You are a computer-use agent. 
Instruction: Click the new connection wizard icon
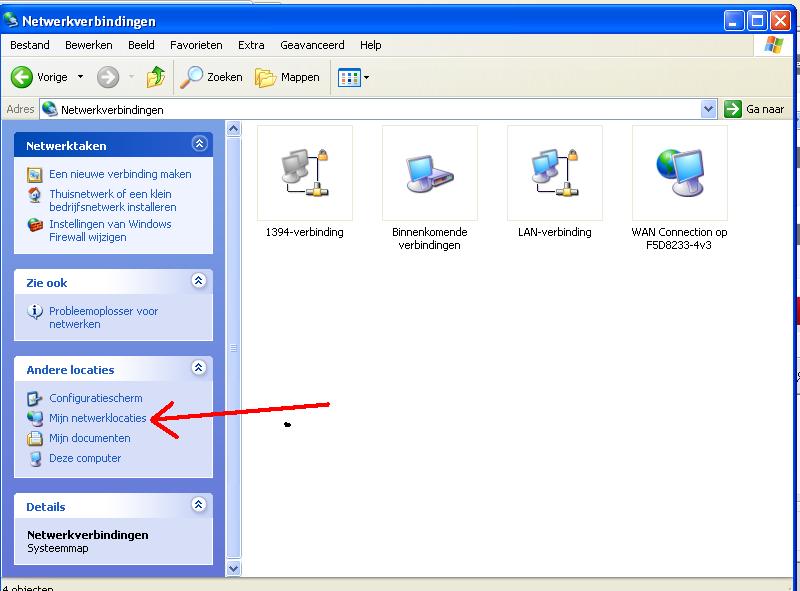click(34, 175)
